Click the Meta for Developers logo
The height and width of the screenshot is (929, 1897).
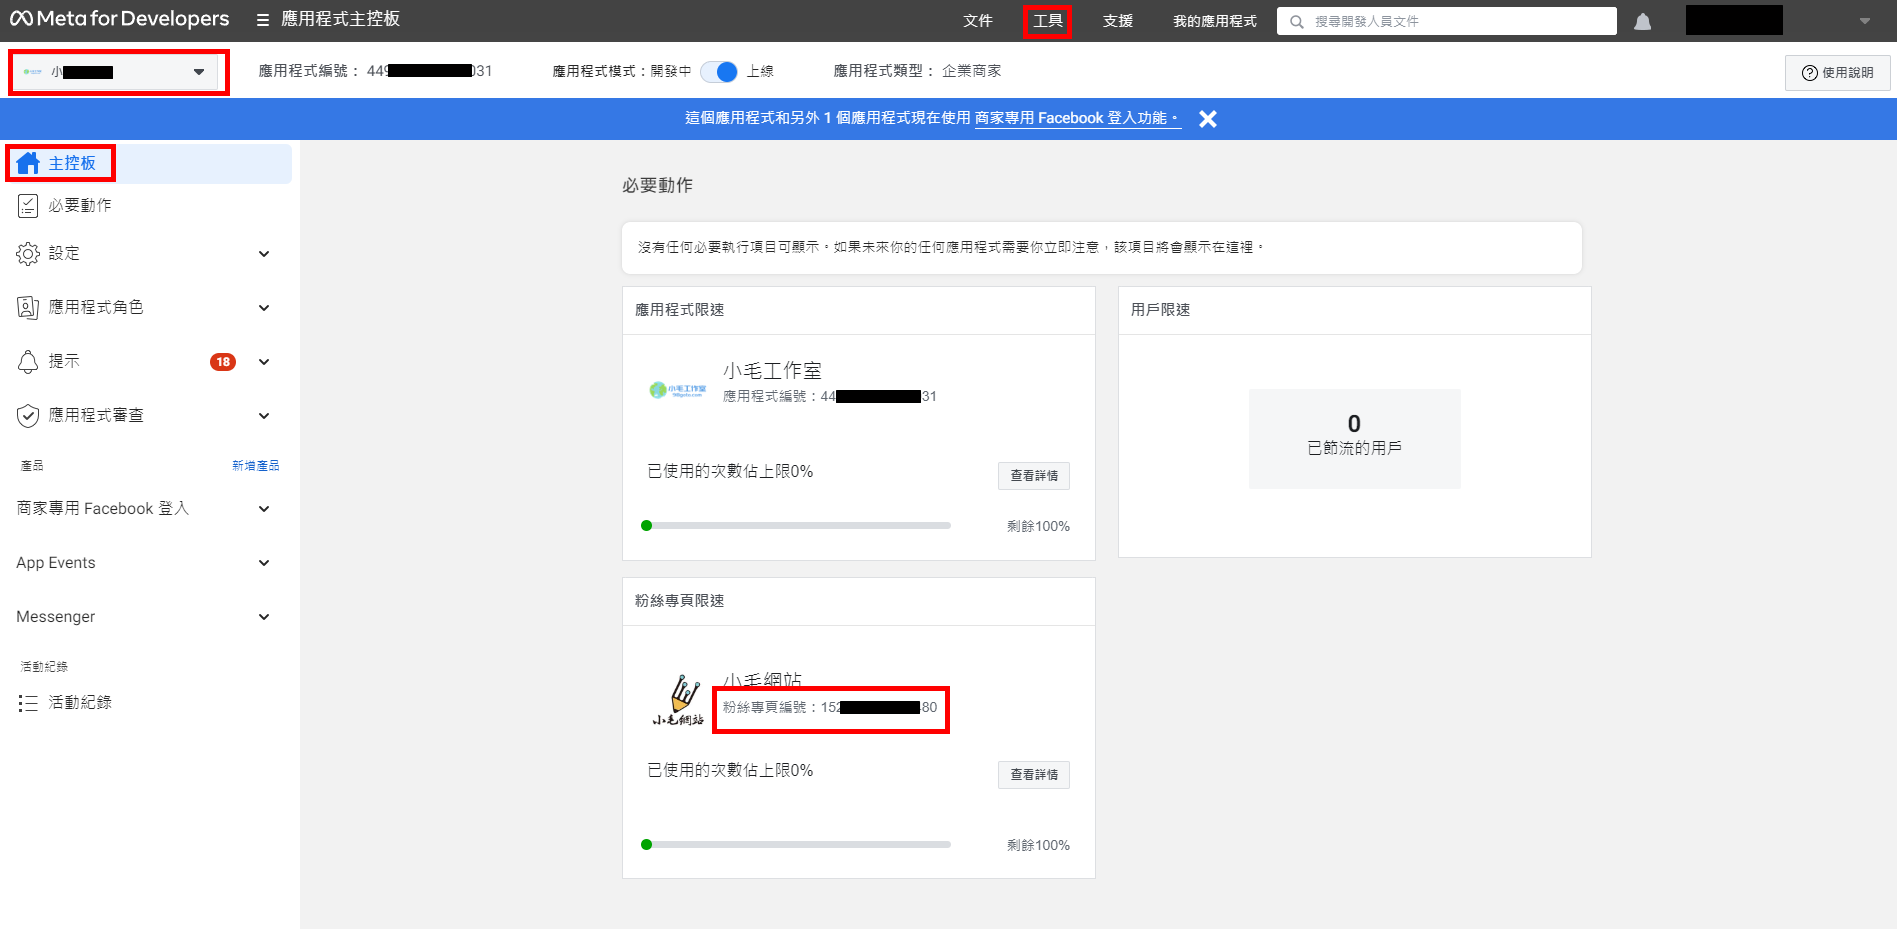pyautogui.click(x=120, y=19)
